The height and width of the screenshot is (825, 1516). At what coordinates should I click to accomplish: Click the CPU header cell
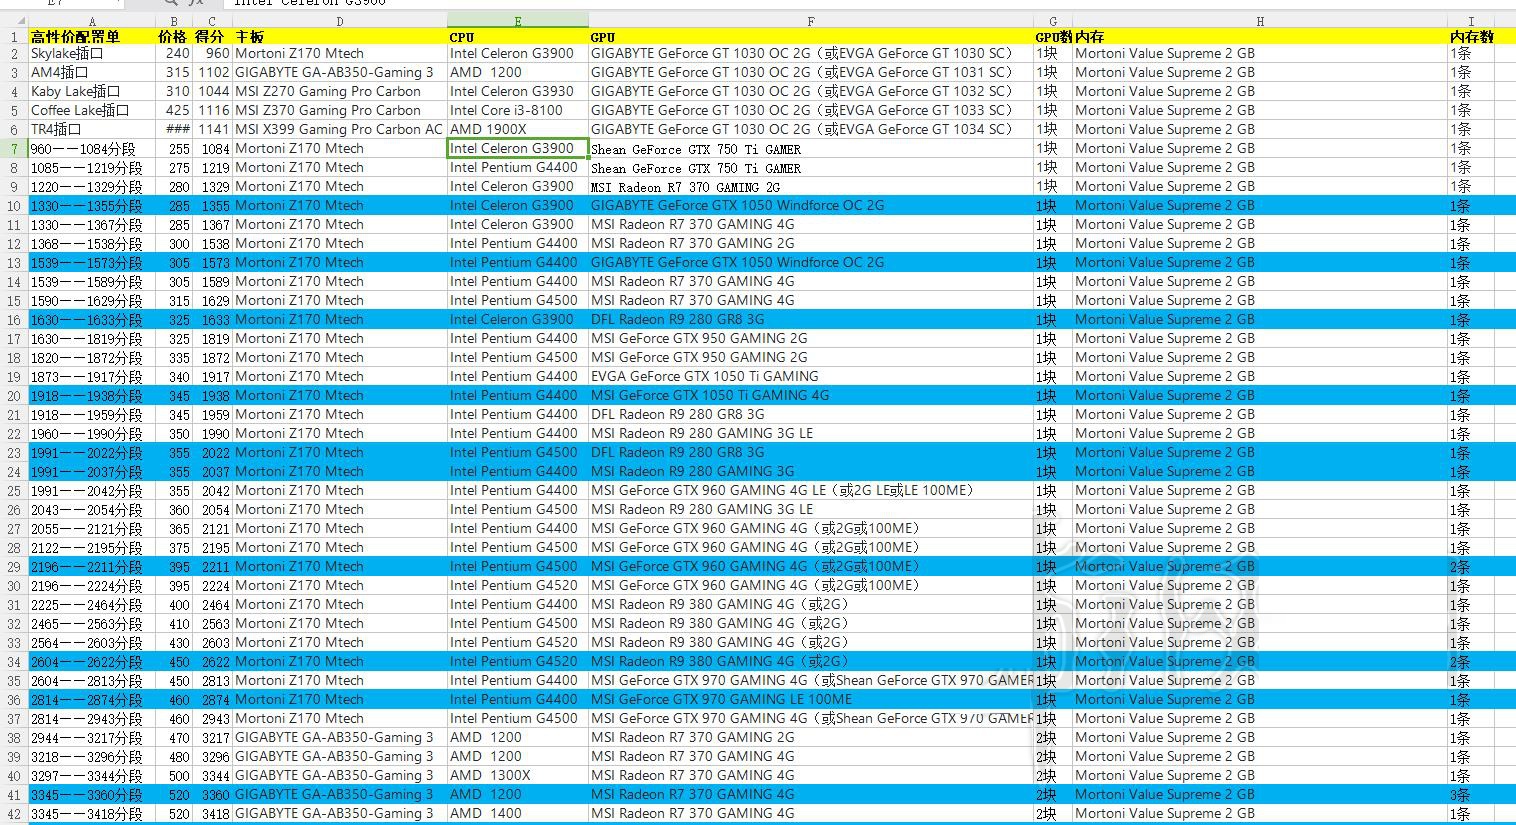point(518,37)
